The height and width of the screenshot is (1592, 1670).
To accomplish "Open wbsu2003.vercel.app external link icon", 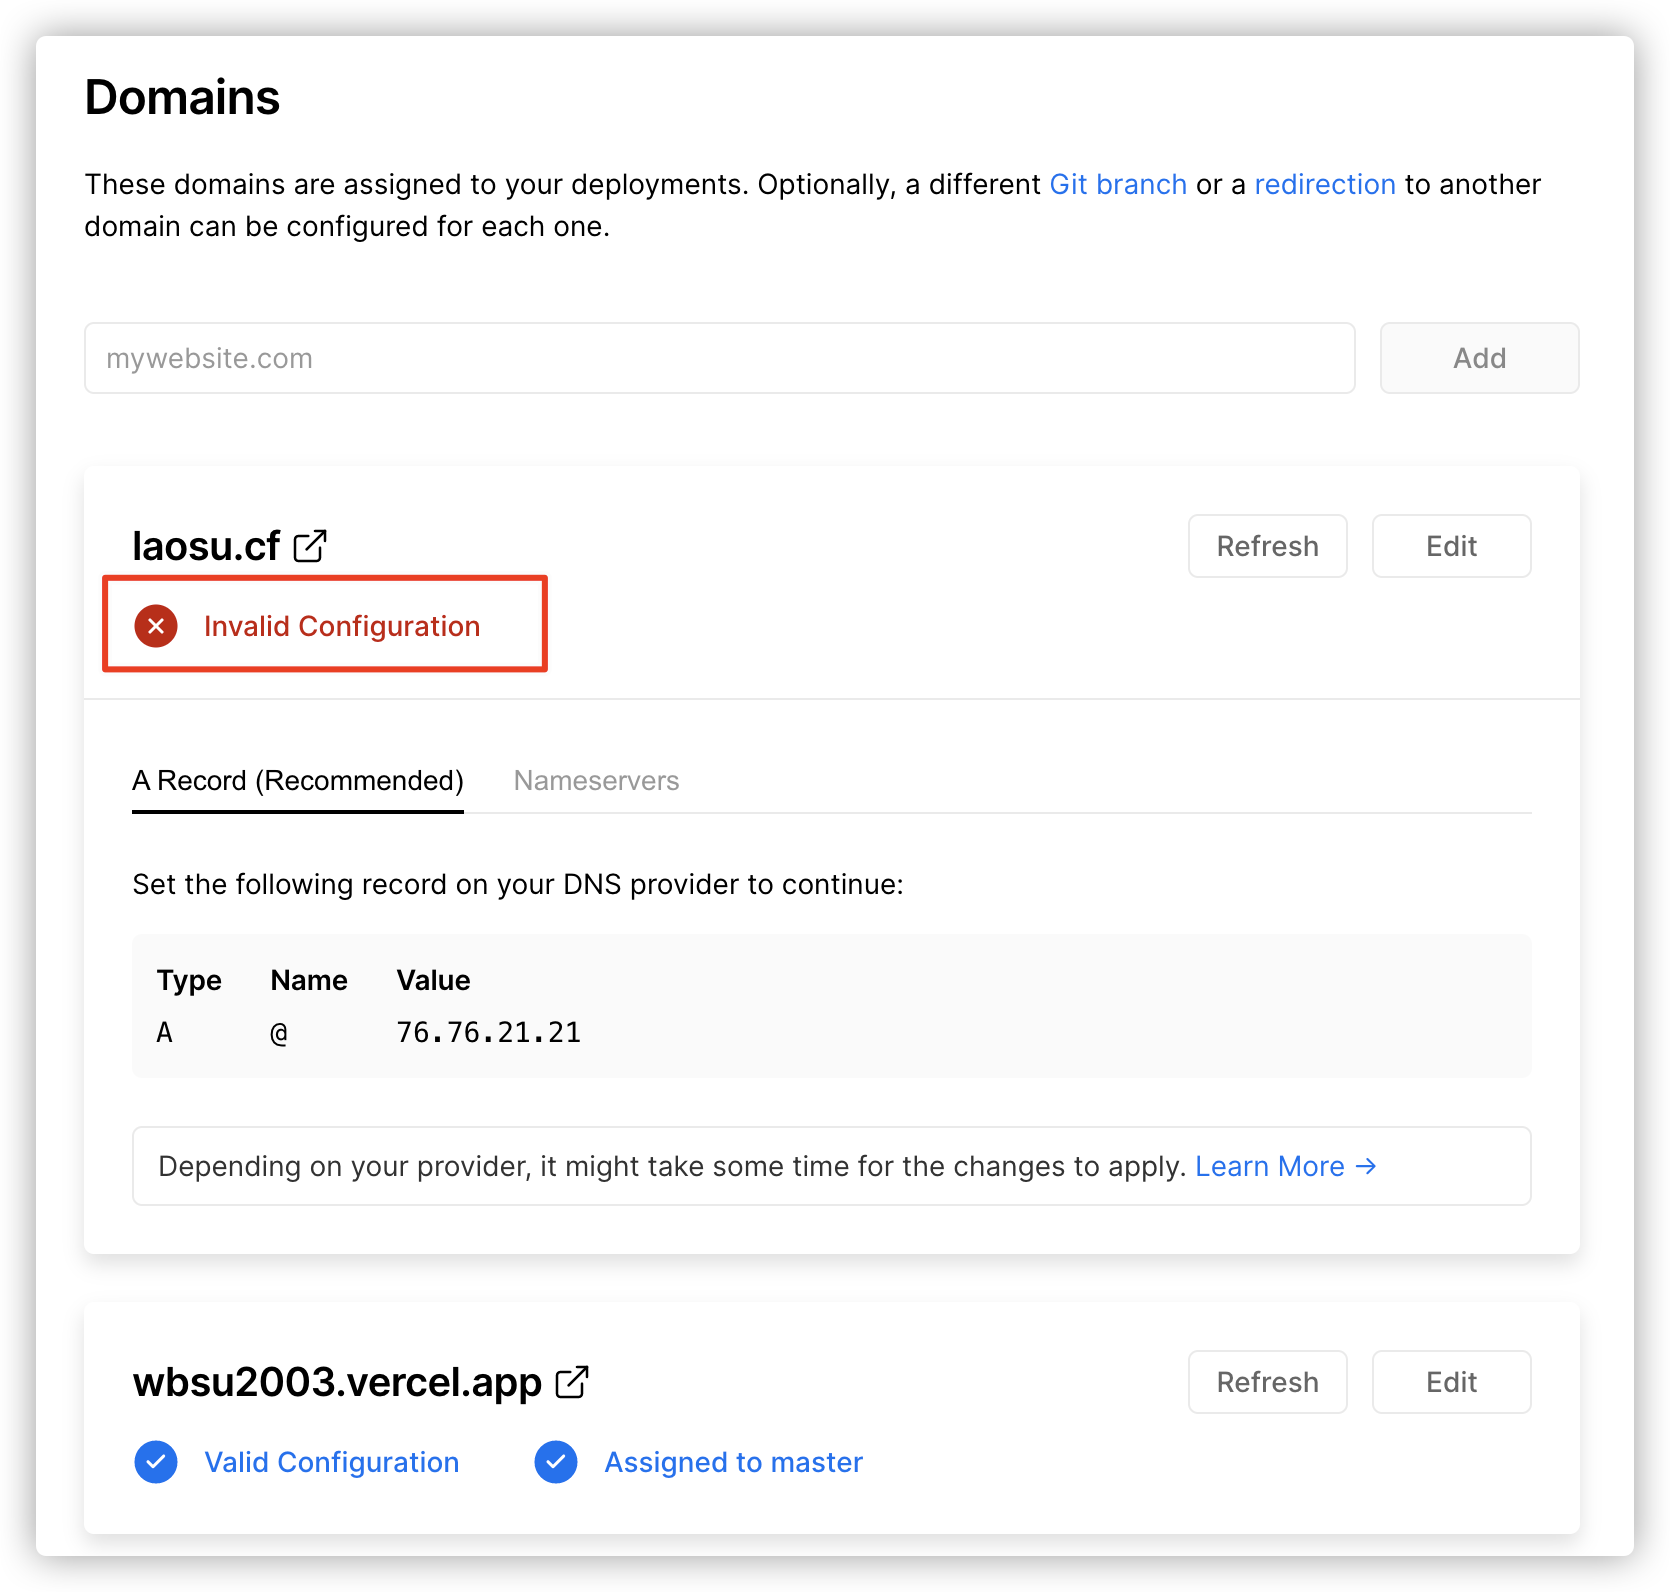I will coord(572,1382).
